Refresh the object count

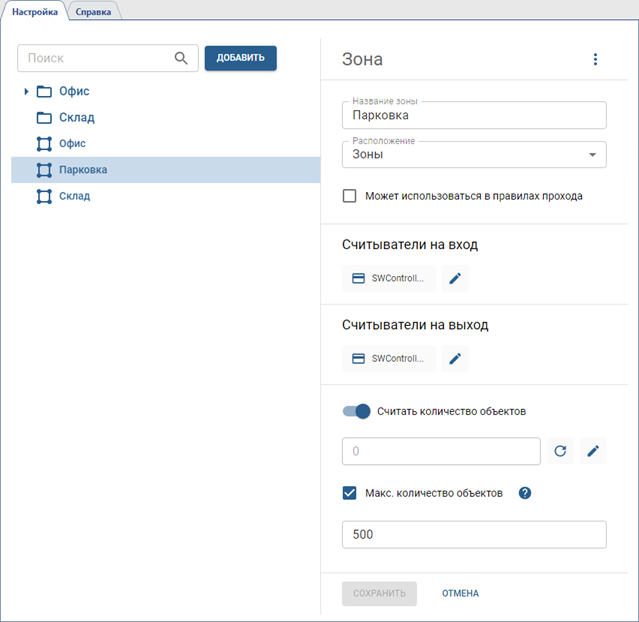[560, 451]
